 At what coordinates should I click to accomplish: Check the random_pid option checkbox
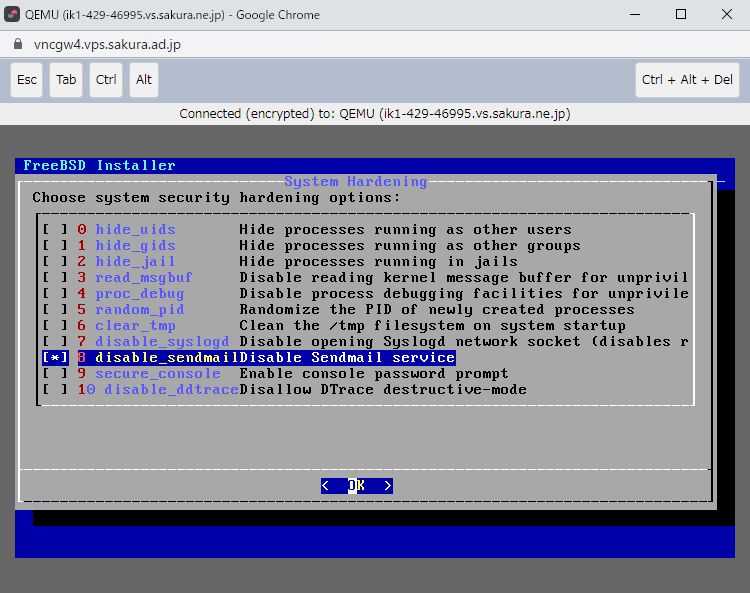(55, 309)
